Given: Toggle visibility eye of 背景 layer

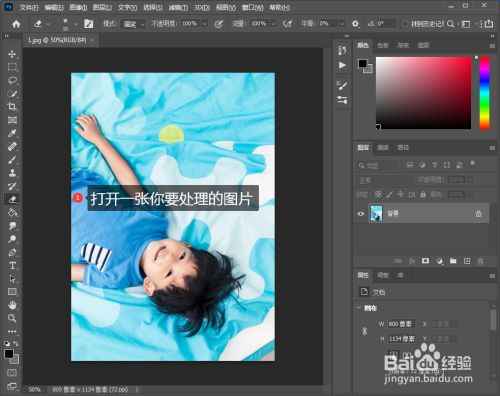Looking at the screenshot, I should tap(361, 214).
